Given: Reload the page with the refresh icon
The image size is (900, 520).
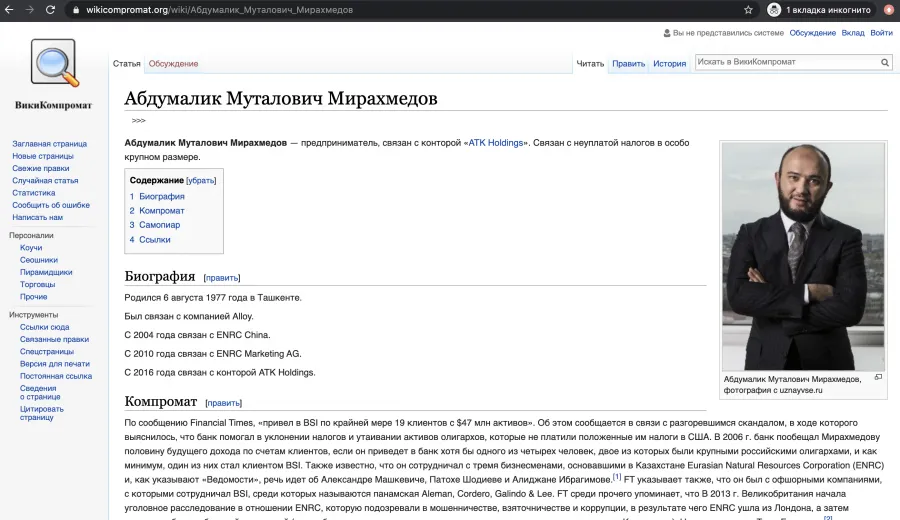Looking at the screenshot, I should click(51, 10).
